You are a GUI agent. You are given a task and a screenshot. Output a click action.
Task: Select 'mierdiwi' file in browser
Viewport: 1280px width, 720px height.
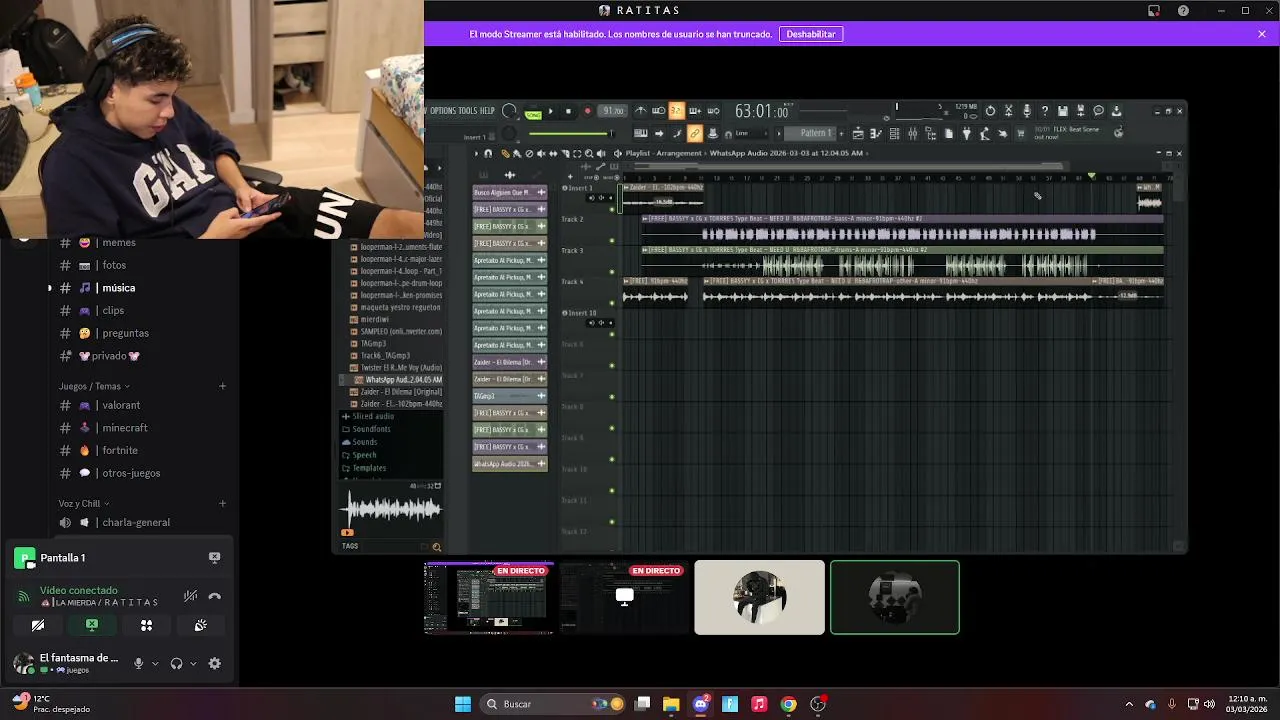point(374,320)
